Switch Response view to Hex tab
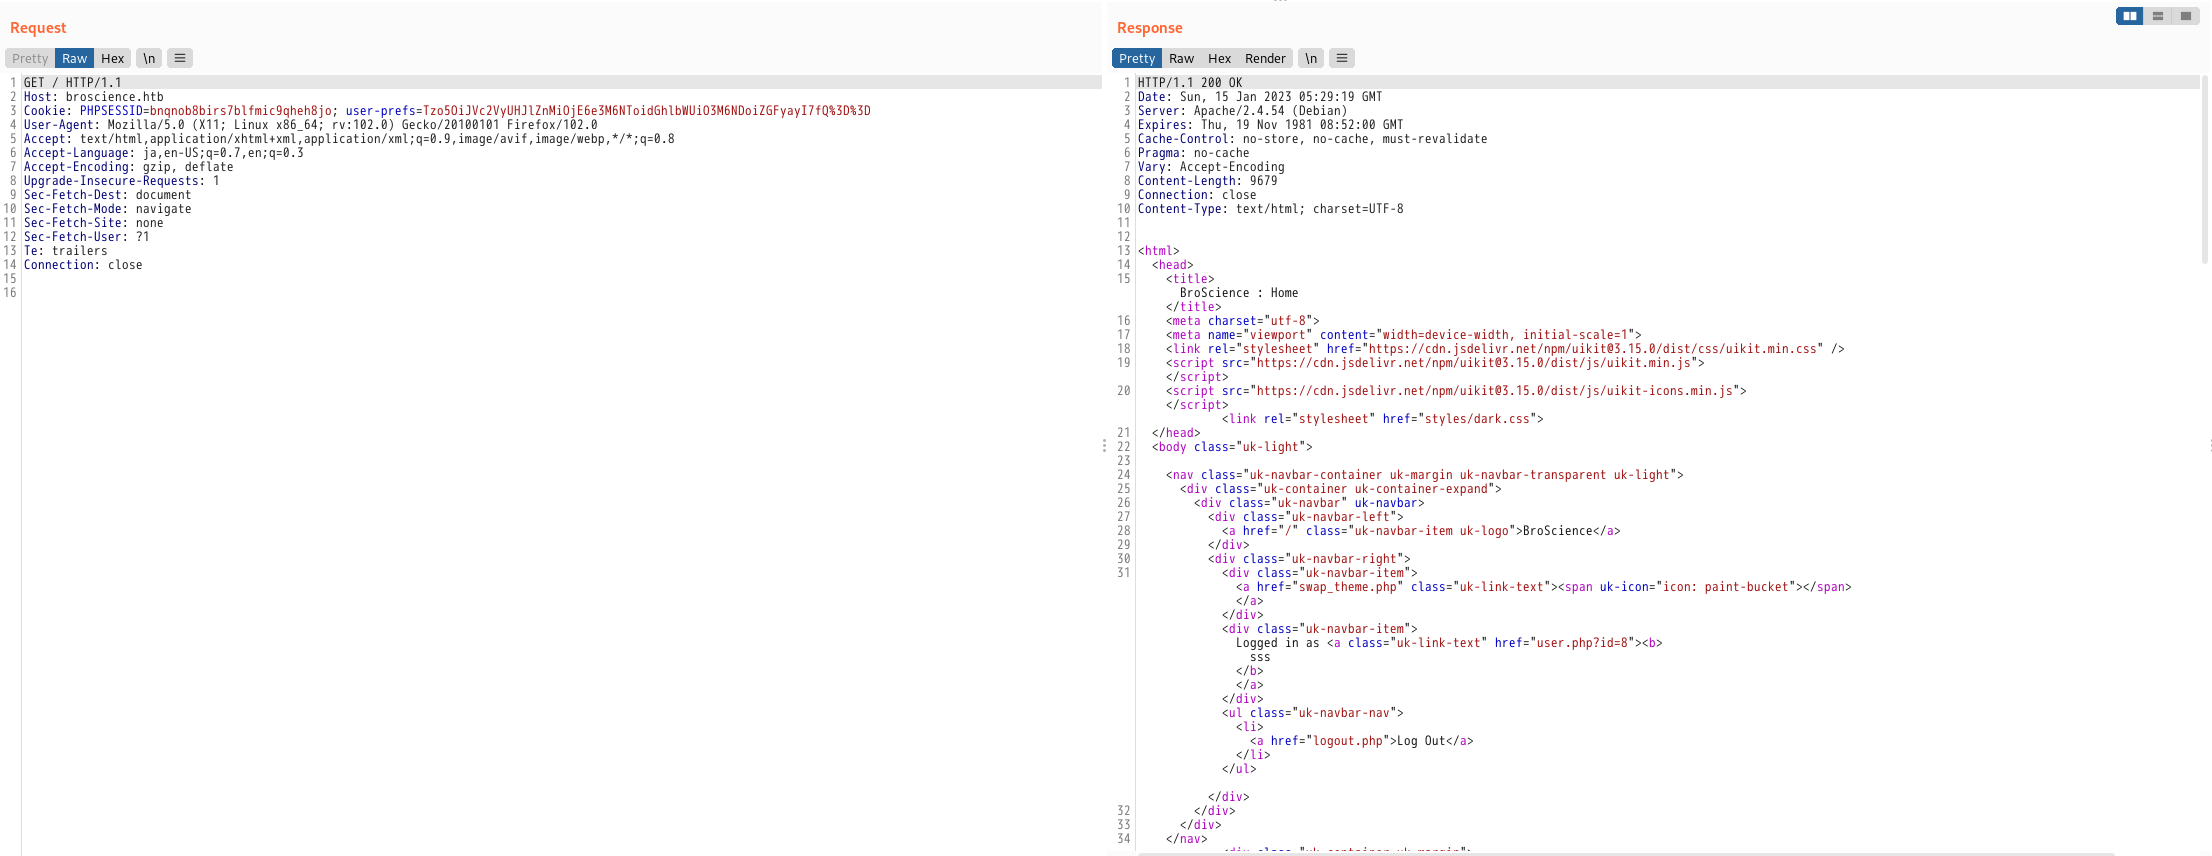This screenshot has height=856, width=2212. [1220, 58]
